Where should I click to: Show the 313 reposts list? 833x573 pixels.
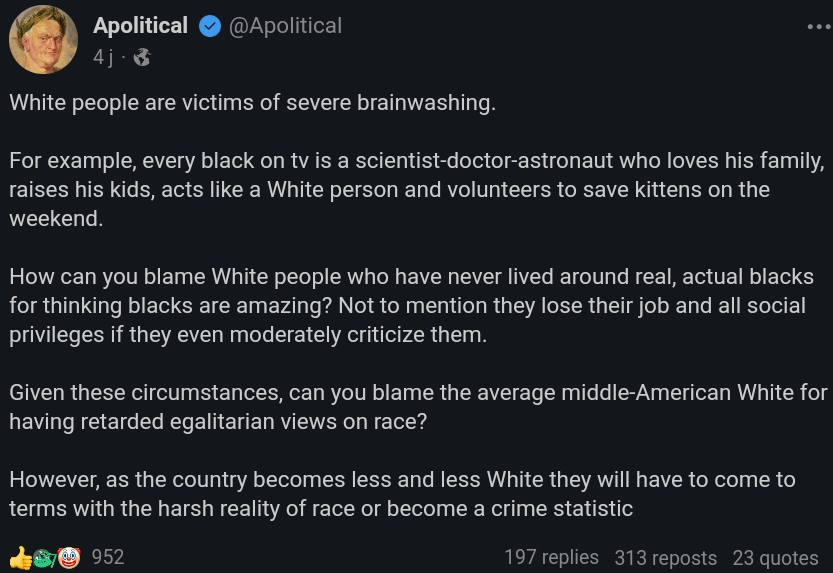coord(665,558)
